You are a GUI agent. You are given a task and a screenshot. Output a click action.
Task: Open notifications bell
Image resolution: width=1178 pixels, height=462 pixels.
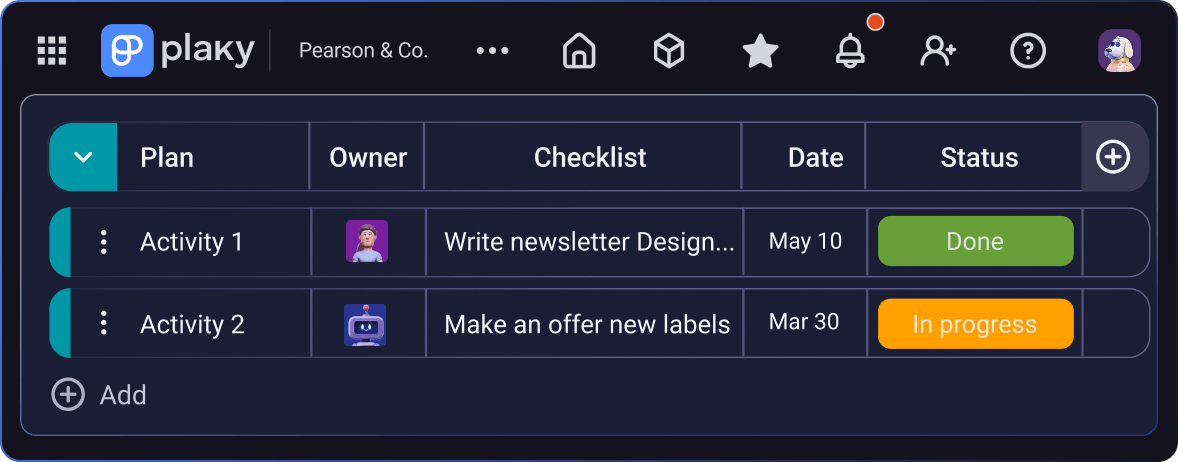pyautogui.click(x=850, y=51)
